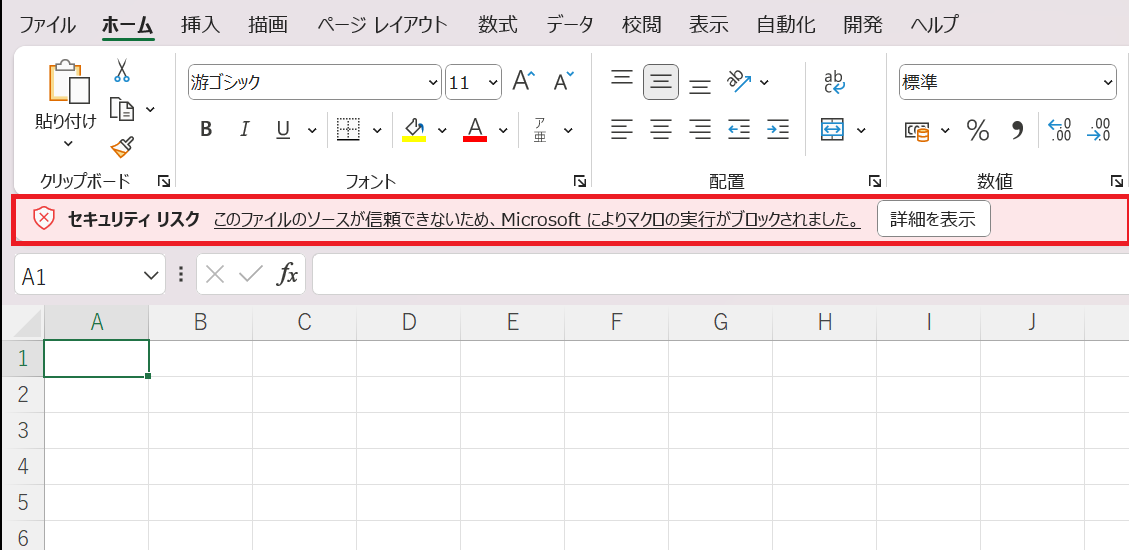Toggle italic formatting
Screen dimensions: 1129x550
click(244, 129)
